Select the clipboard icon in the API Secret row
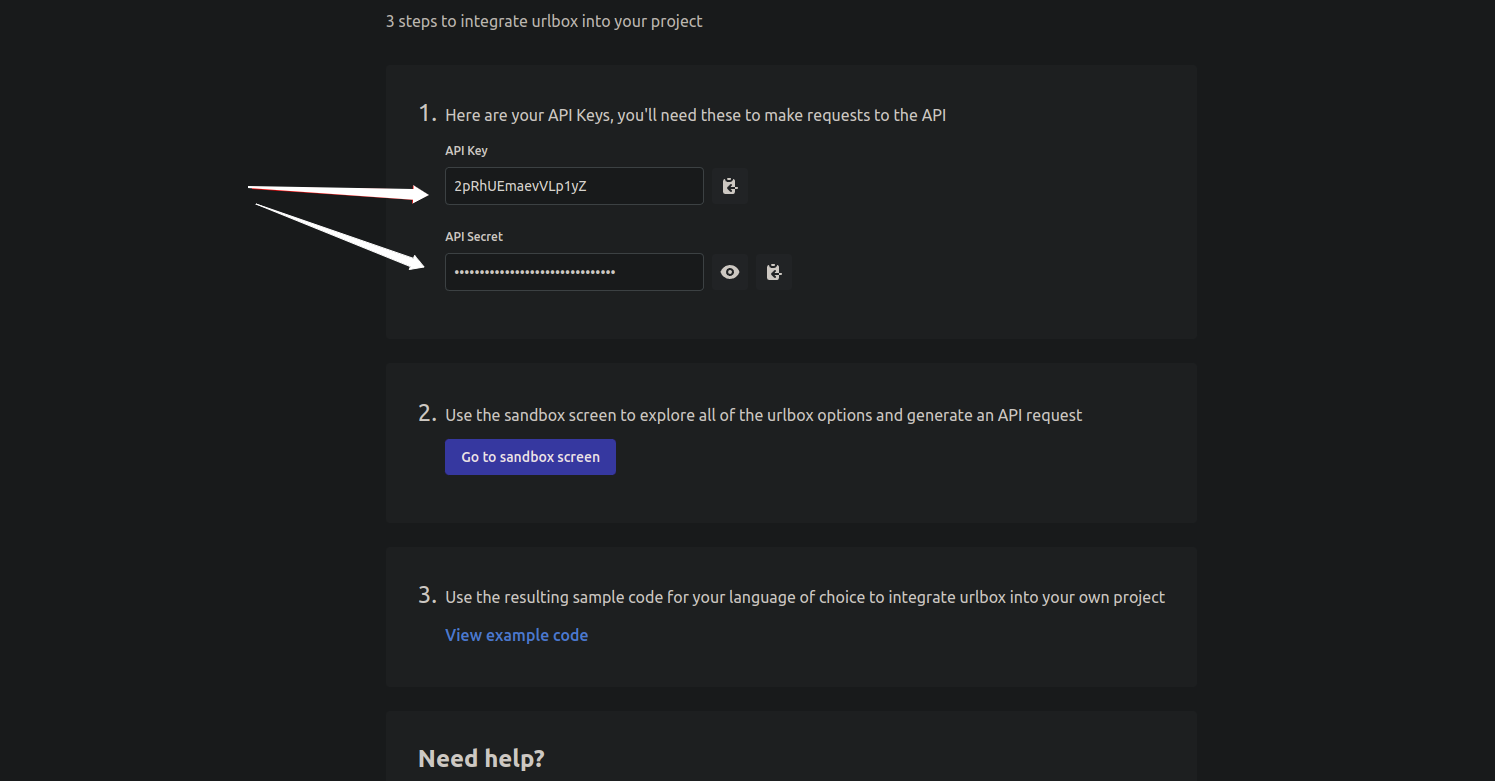 click(x=773, y=271)
